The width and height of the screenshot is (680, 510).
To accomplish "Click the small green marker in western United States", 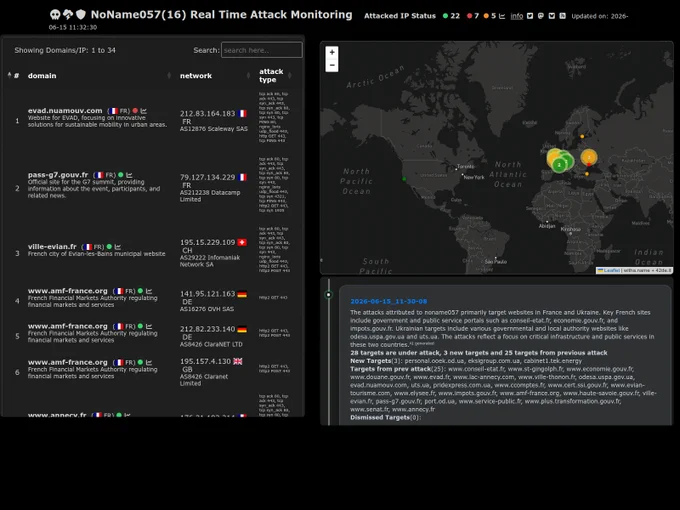I will (404, 179).
